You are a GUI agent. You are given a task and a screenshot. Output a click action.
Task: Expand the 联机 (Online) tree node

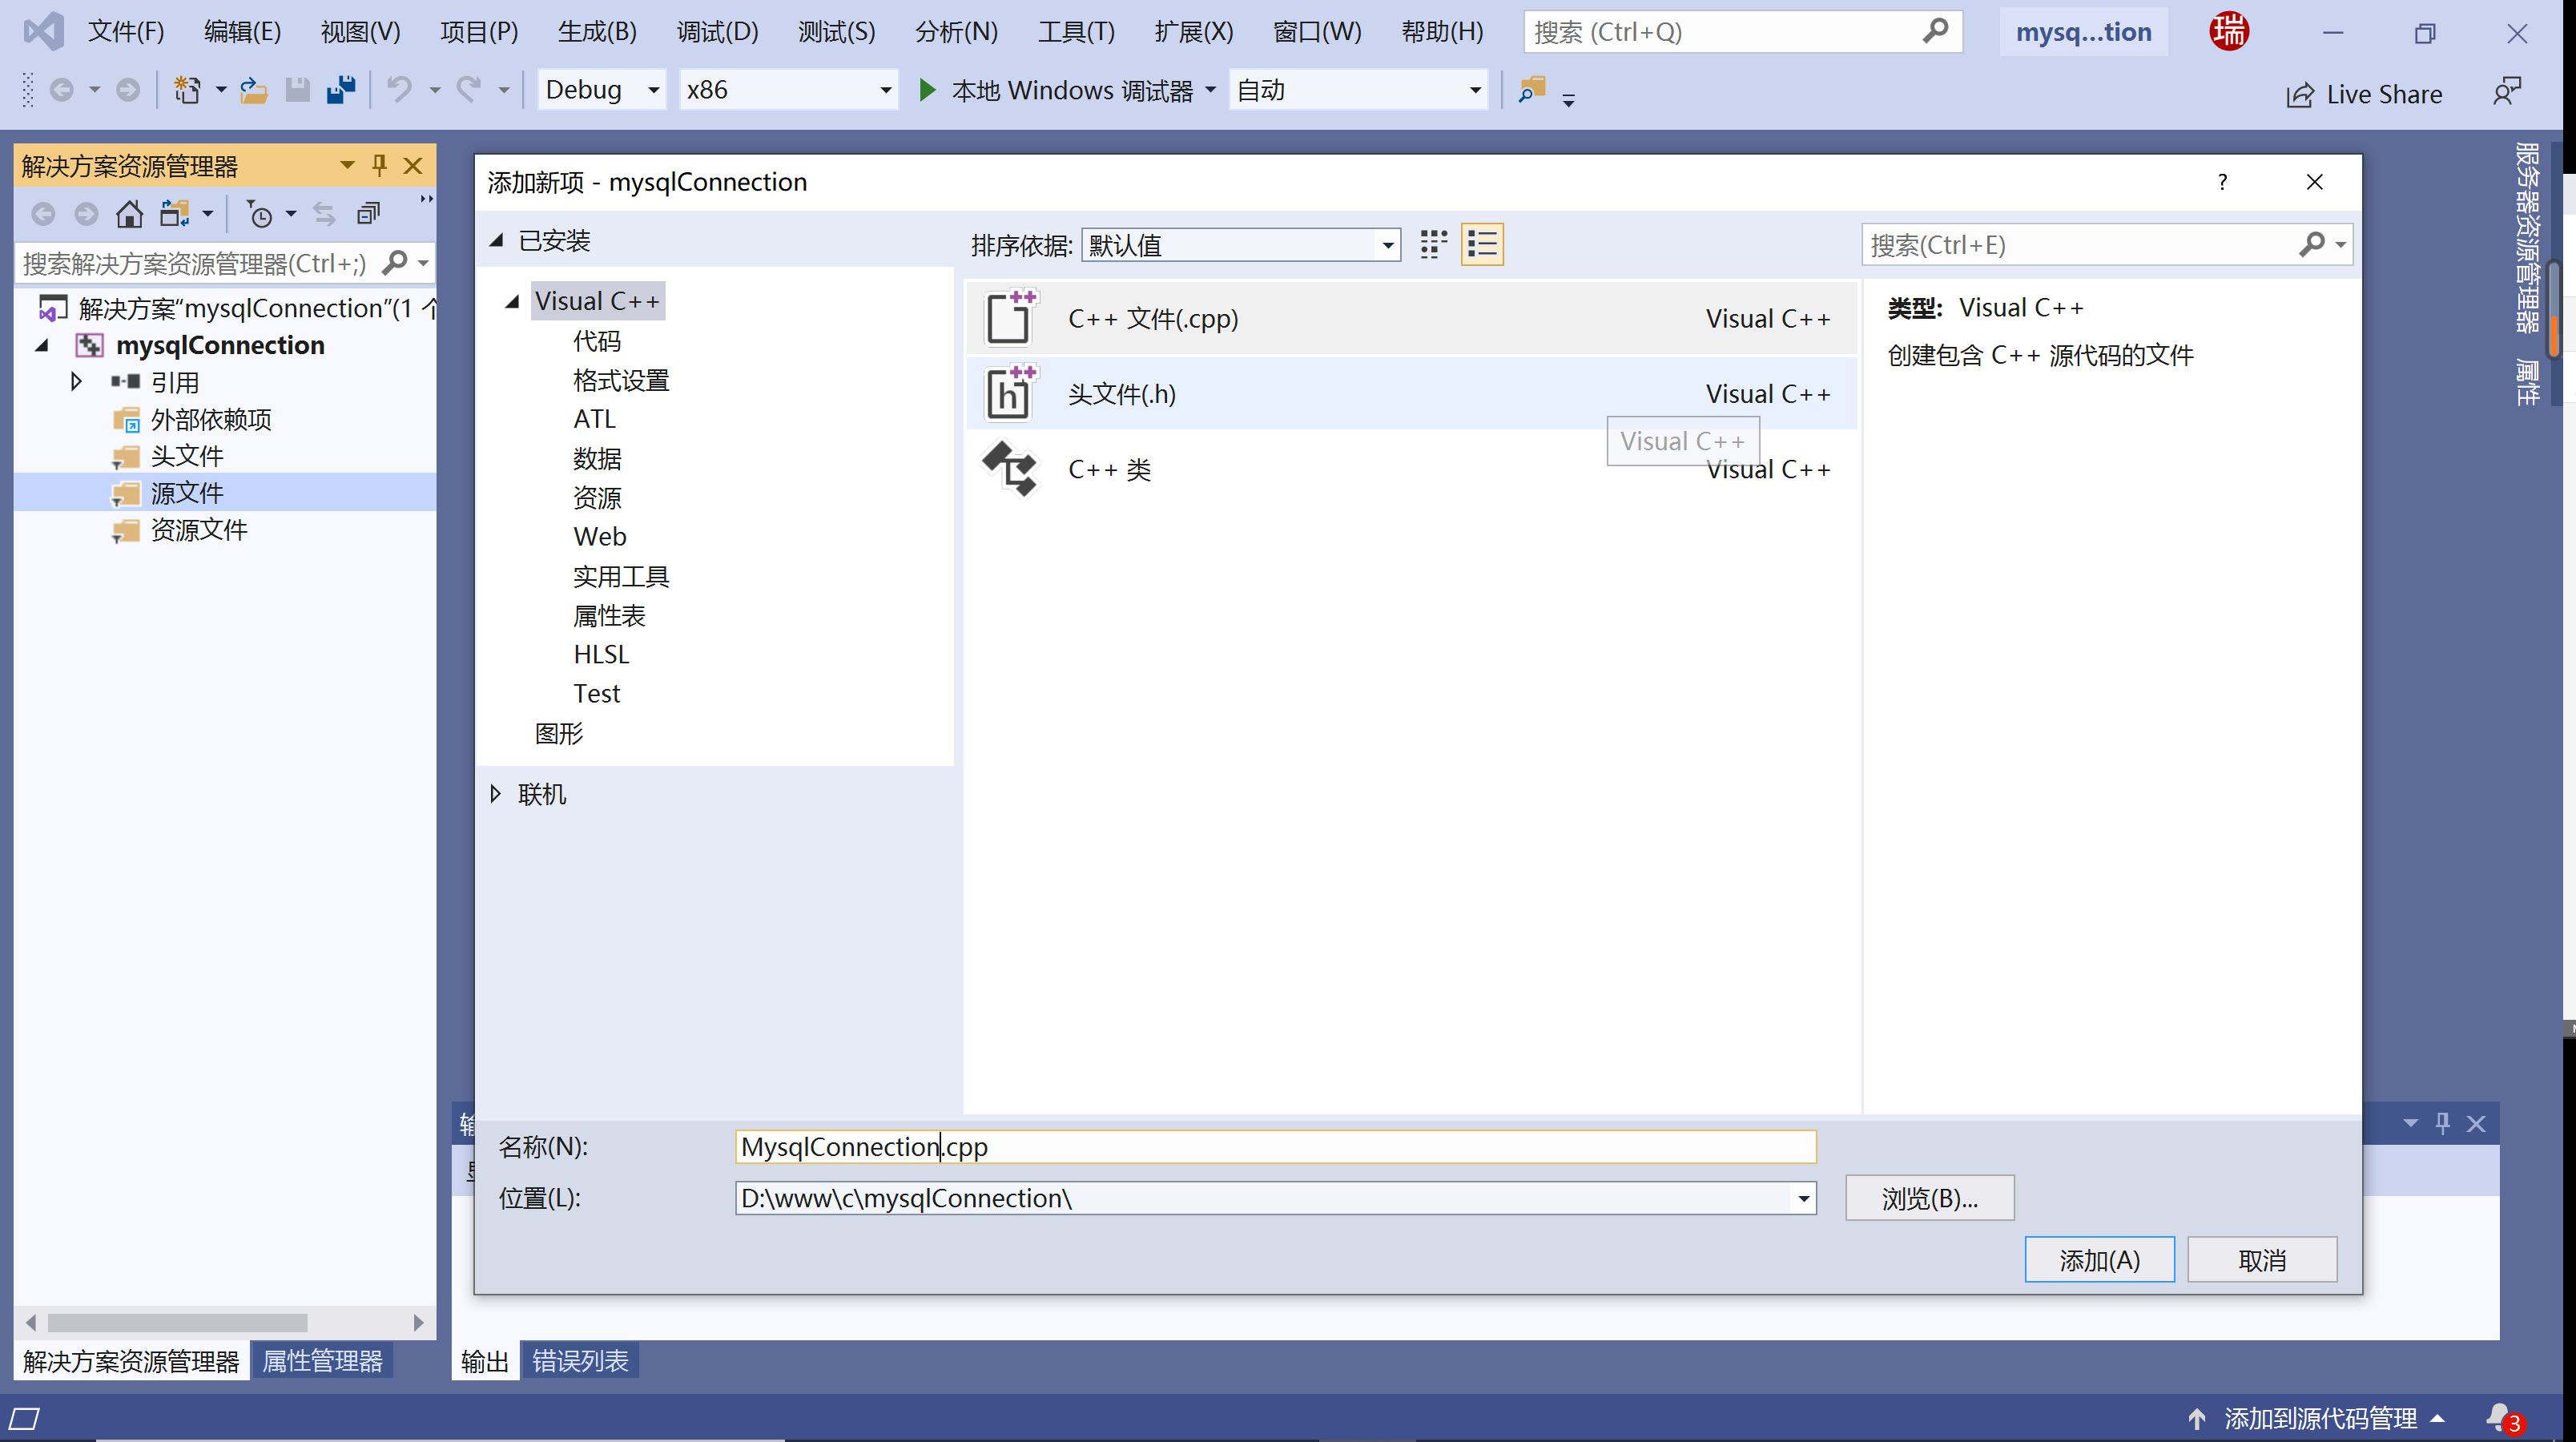(x=496, y=794)
